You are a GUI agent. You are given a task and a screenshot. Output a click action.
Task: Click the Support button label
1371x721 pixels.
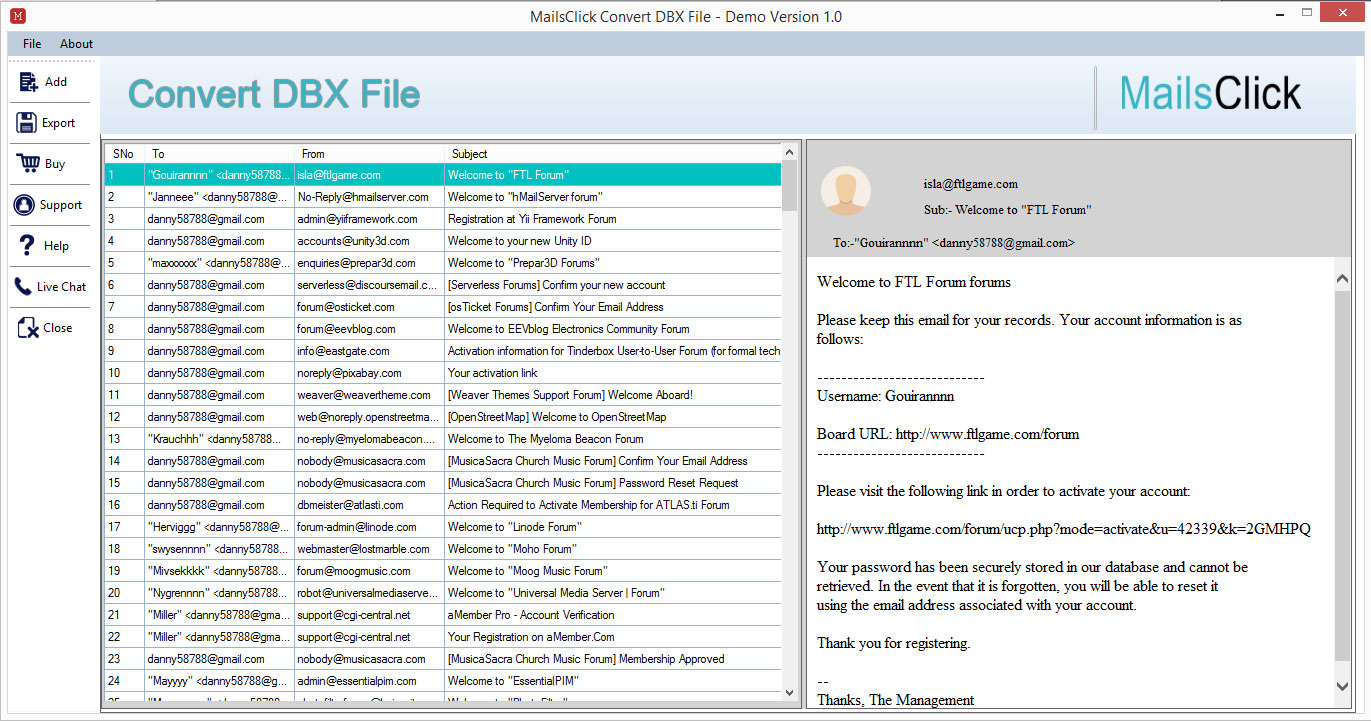61,205
